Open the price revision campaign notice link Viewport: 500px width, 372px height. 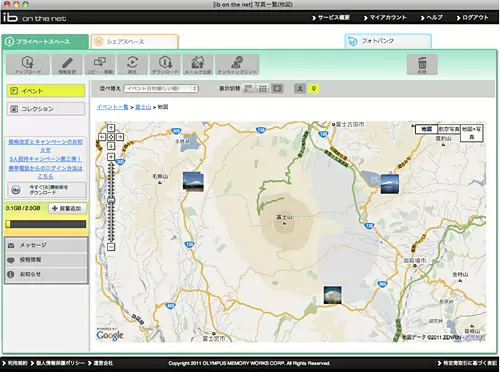click(x=46, y=146)
